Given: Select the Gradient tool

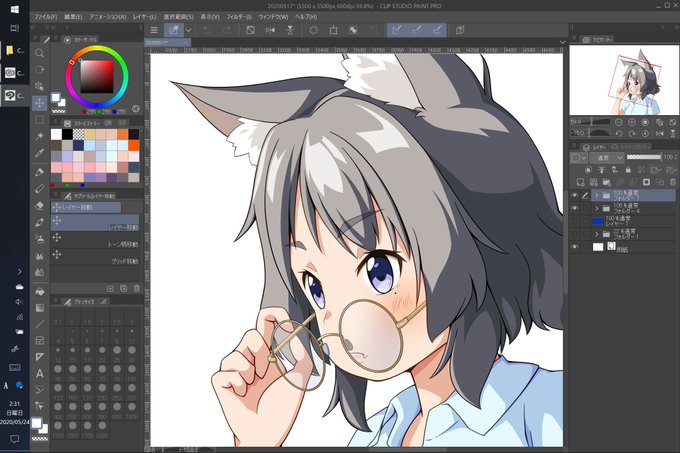Looking at the screenshot, I should point(39,308).
